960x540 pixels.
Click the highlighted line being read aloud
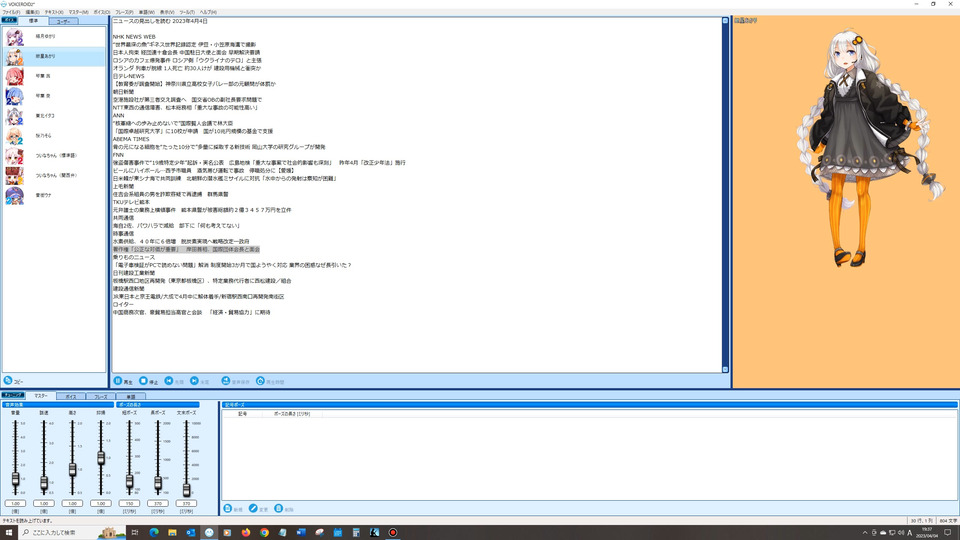[x=186, y=249]
